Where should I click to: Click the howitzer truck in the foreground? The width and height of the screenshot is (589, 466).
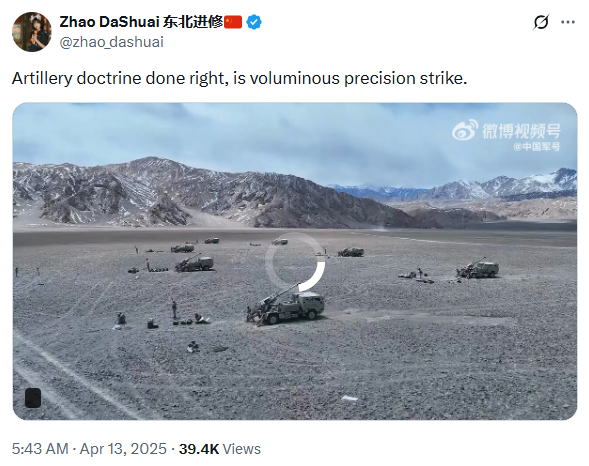coord(286,305)
